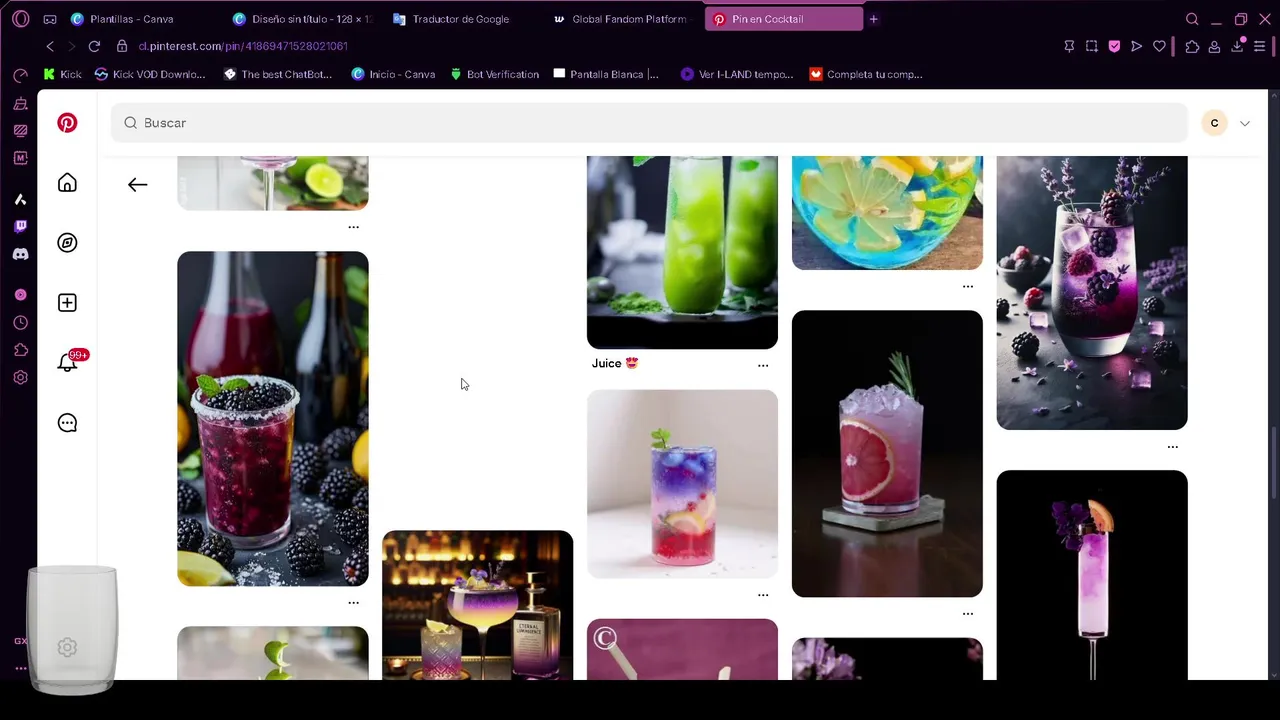Open the extensions cube icon in the toolbar
1280x720 pixels.
pyautogui.click(x=1192, y=46)
